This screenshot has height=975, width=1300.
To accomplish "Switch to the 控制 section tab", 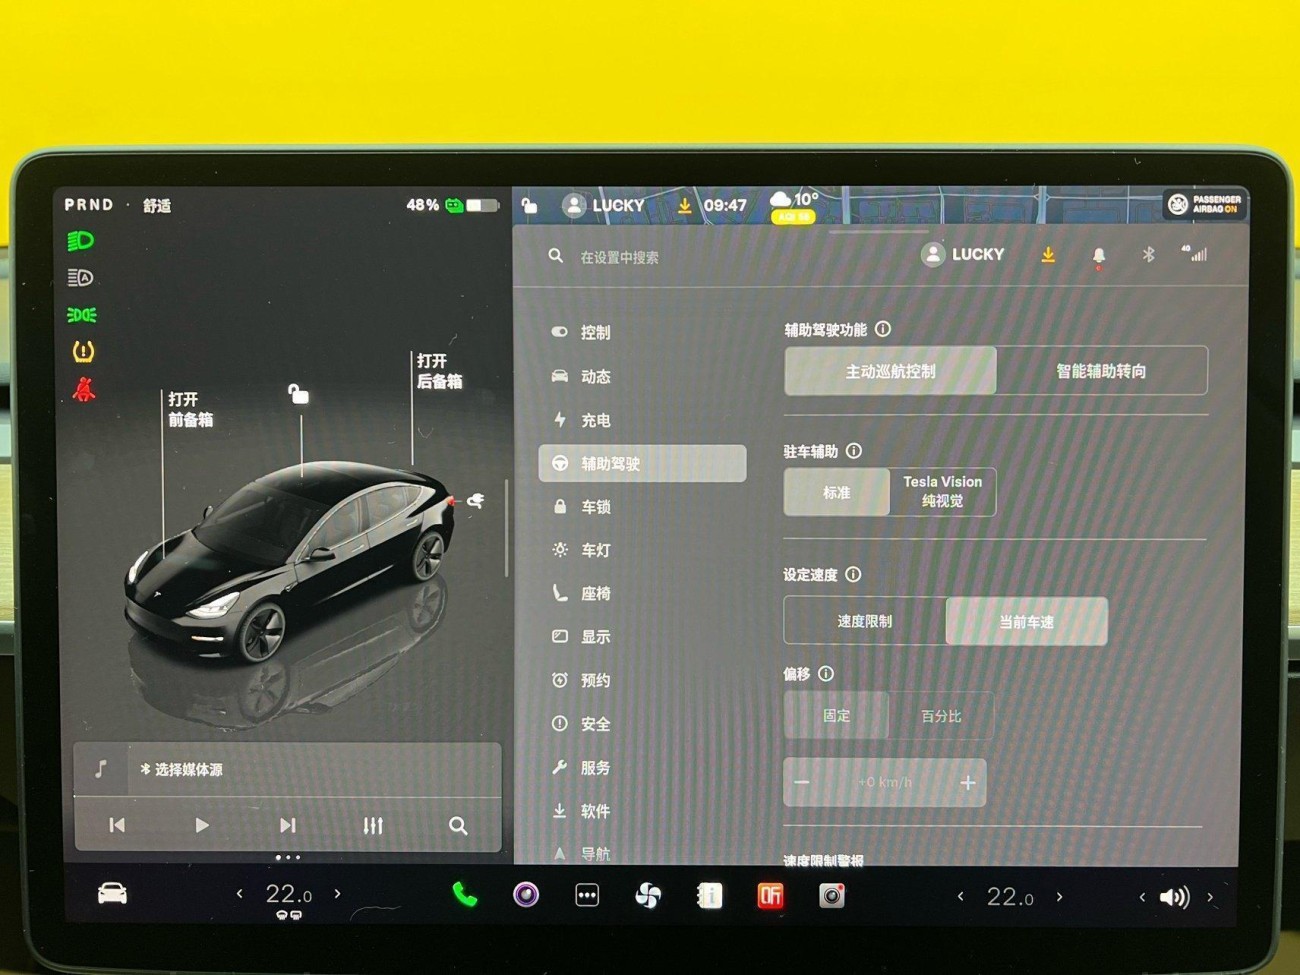I will 595,332.
